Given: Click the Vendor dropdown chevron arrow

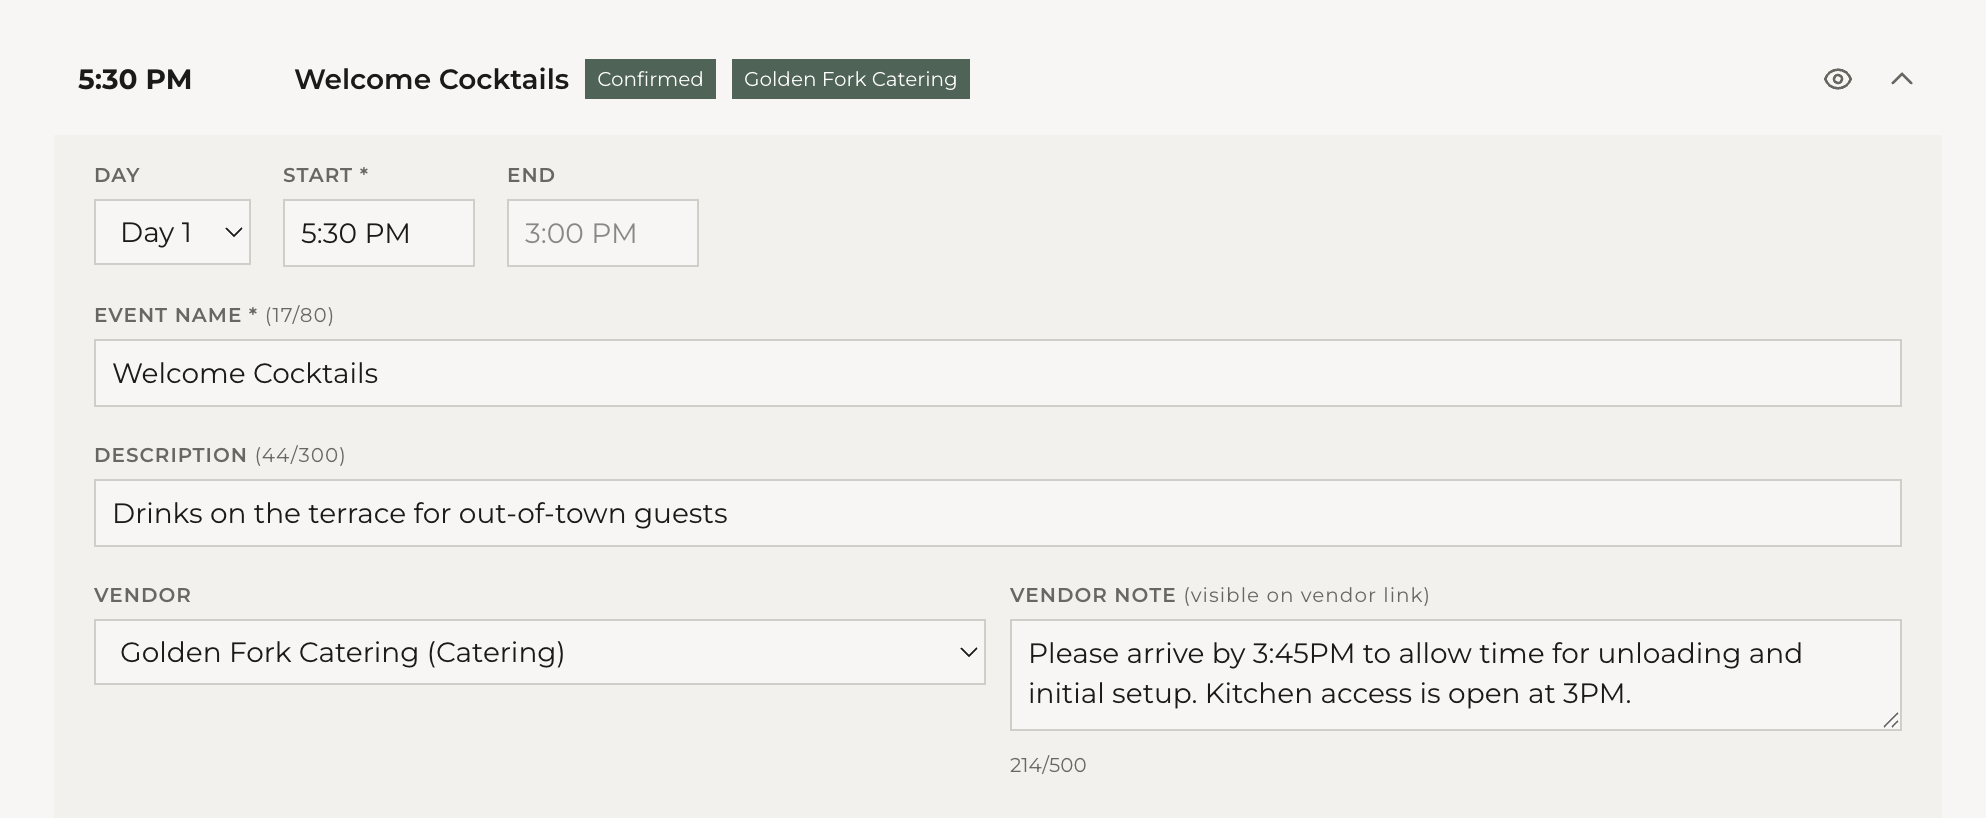Looking at the screenshot, I should pos(968,652).
